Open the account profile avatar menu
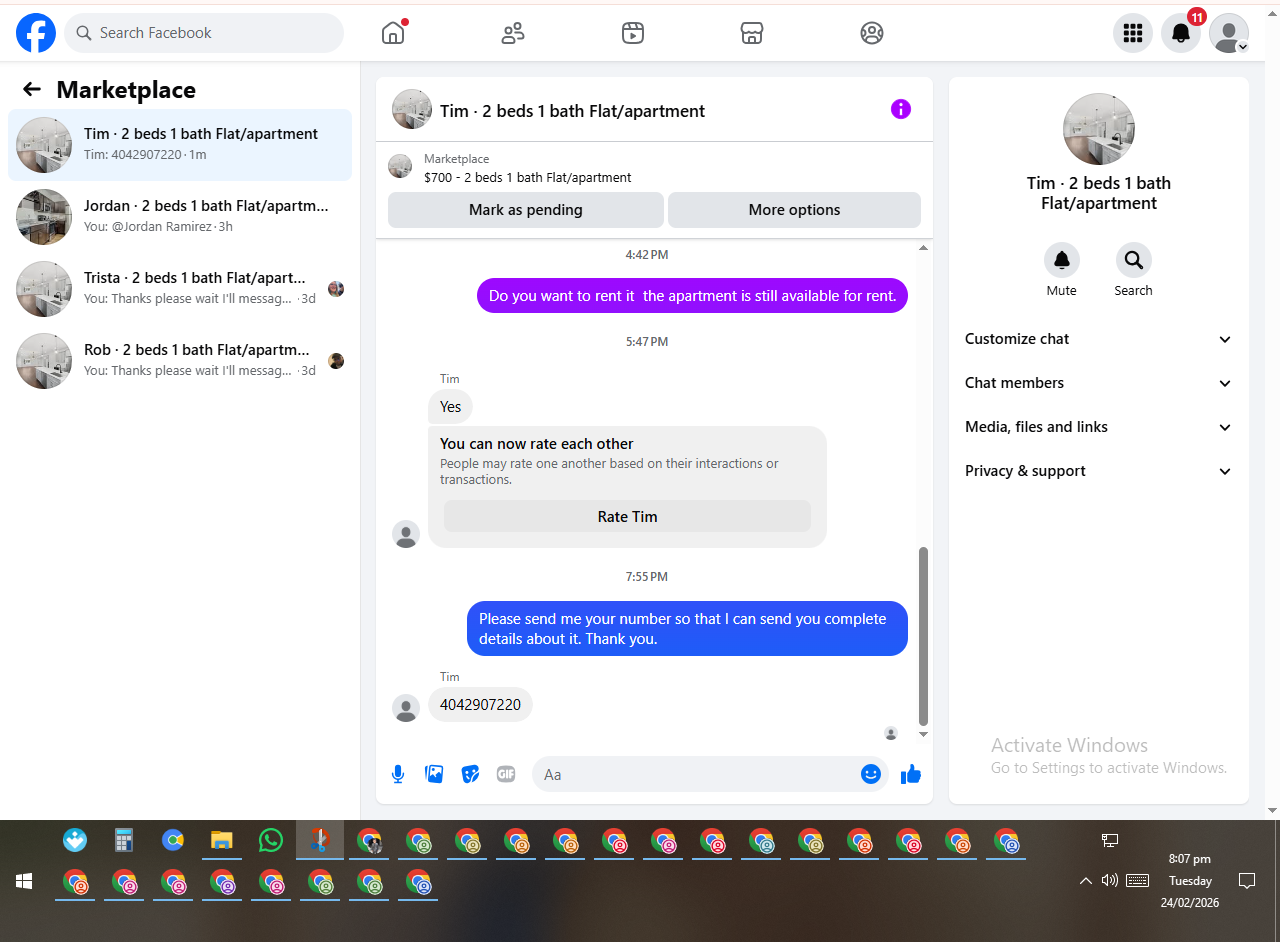The height and width of the screenshot is (942, 1280). pos(1229,33)
